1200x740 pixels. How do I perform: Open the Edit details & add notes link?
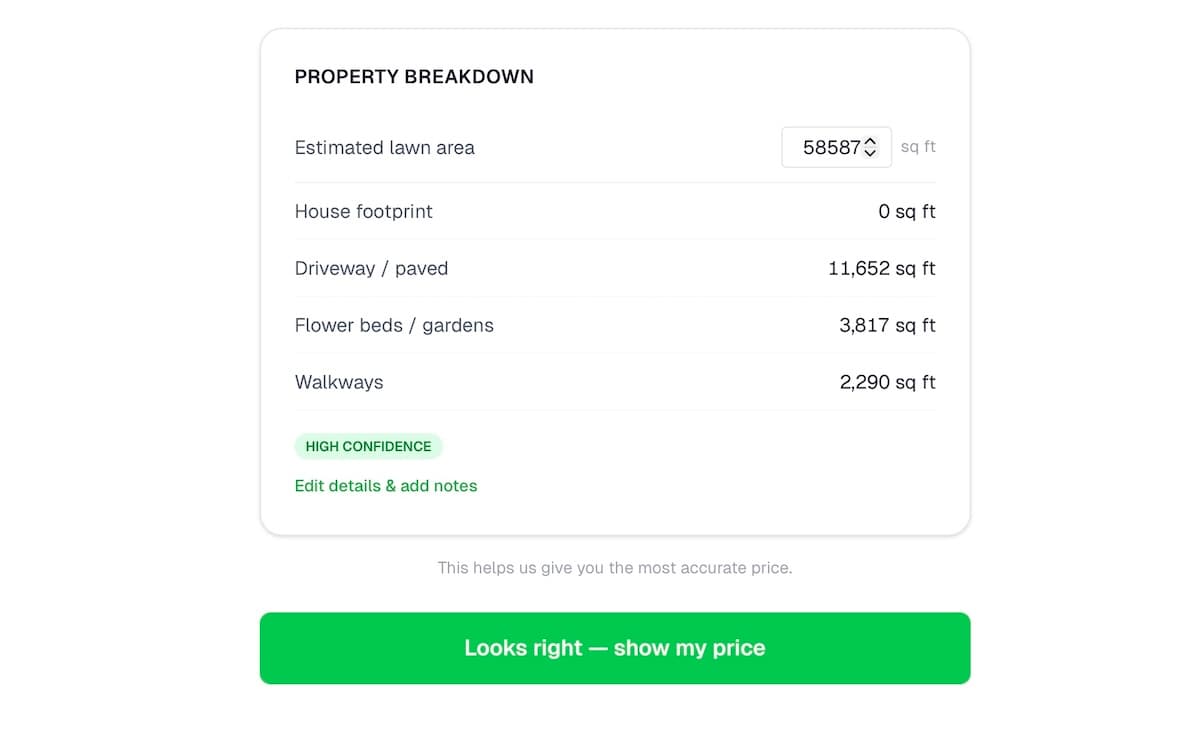(x=386, y=486)
